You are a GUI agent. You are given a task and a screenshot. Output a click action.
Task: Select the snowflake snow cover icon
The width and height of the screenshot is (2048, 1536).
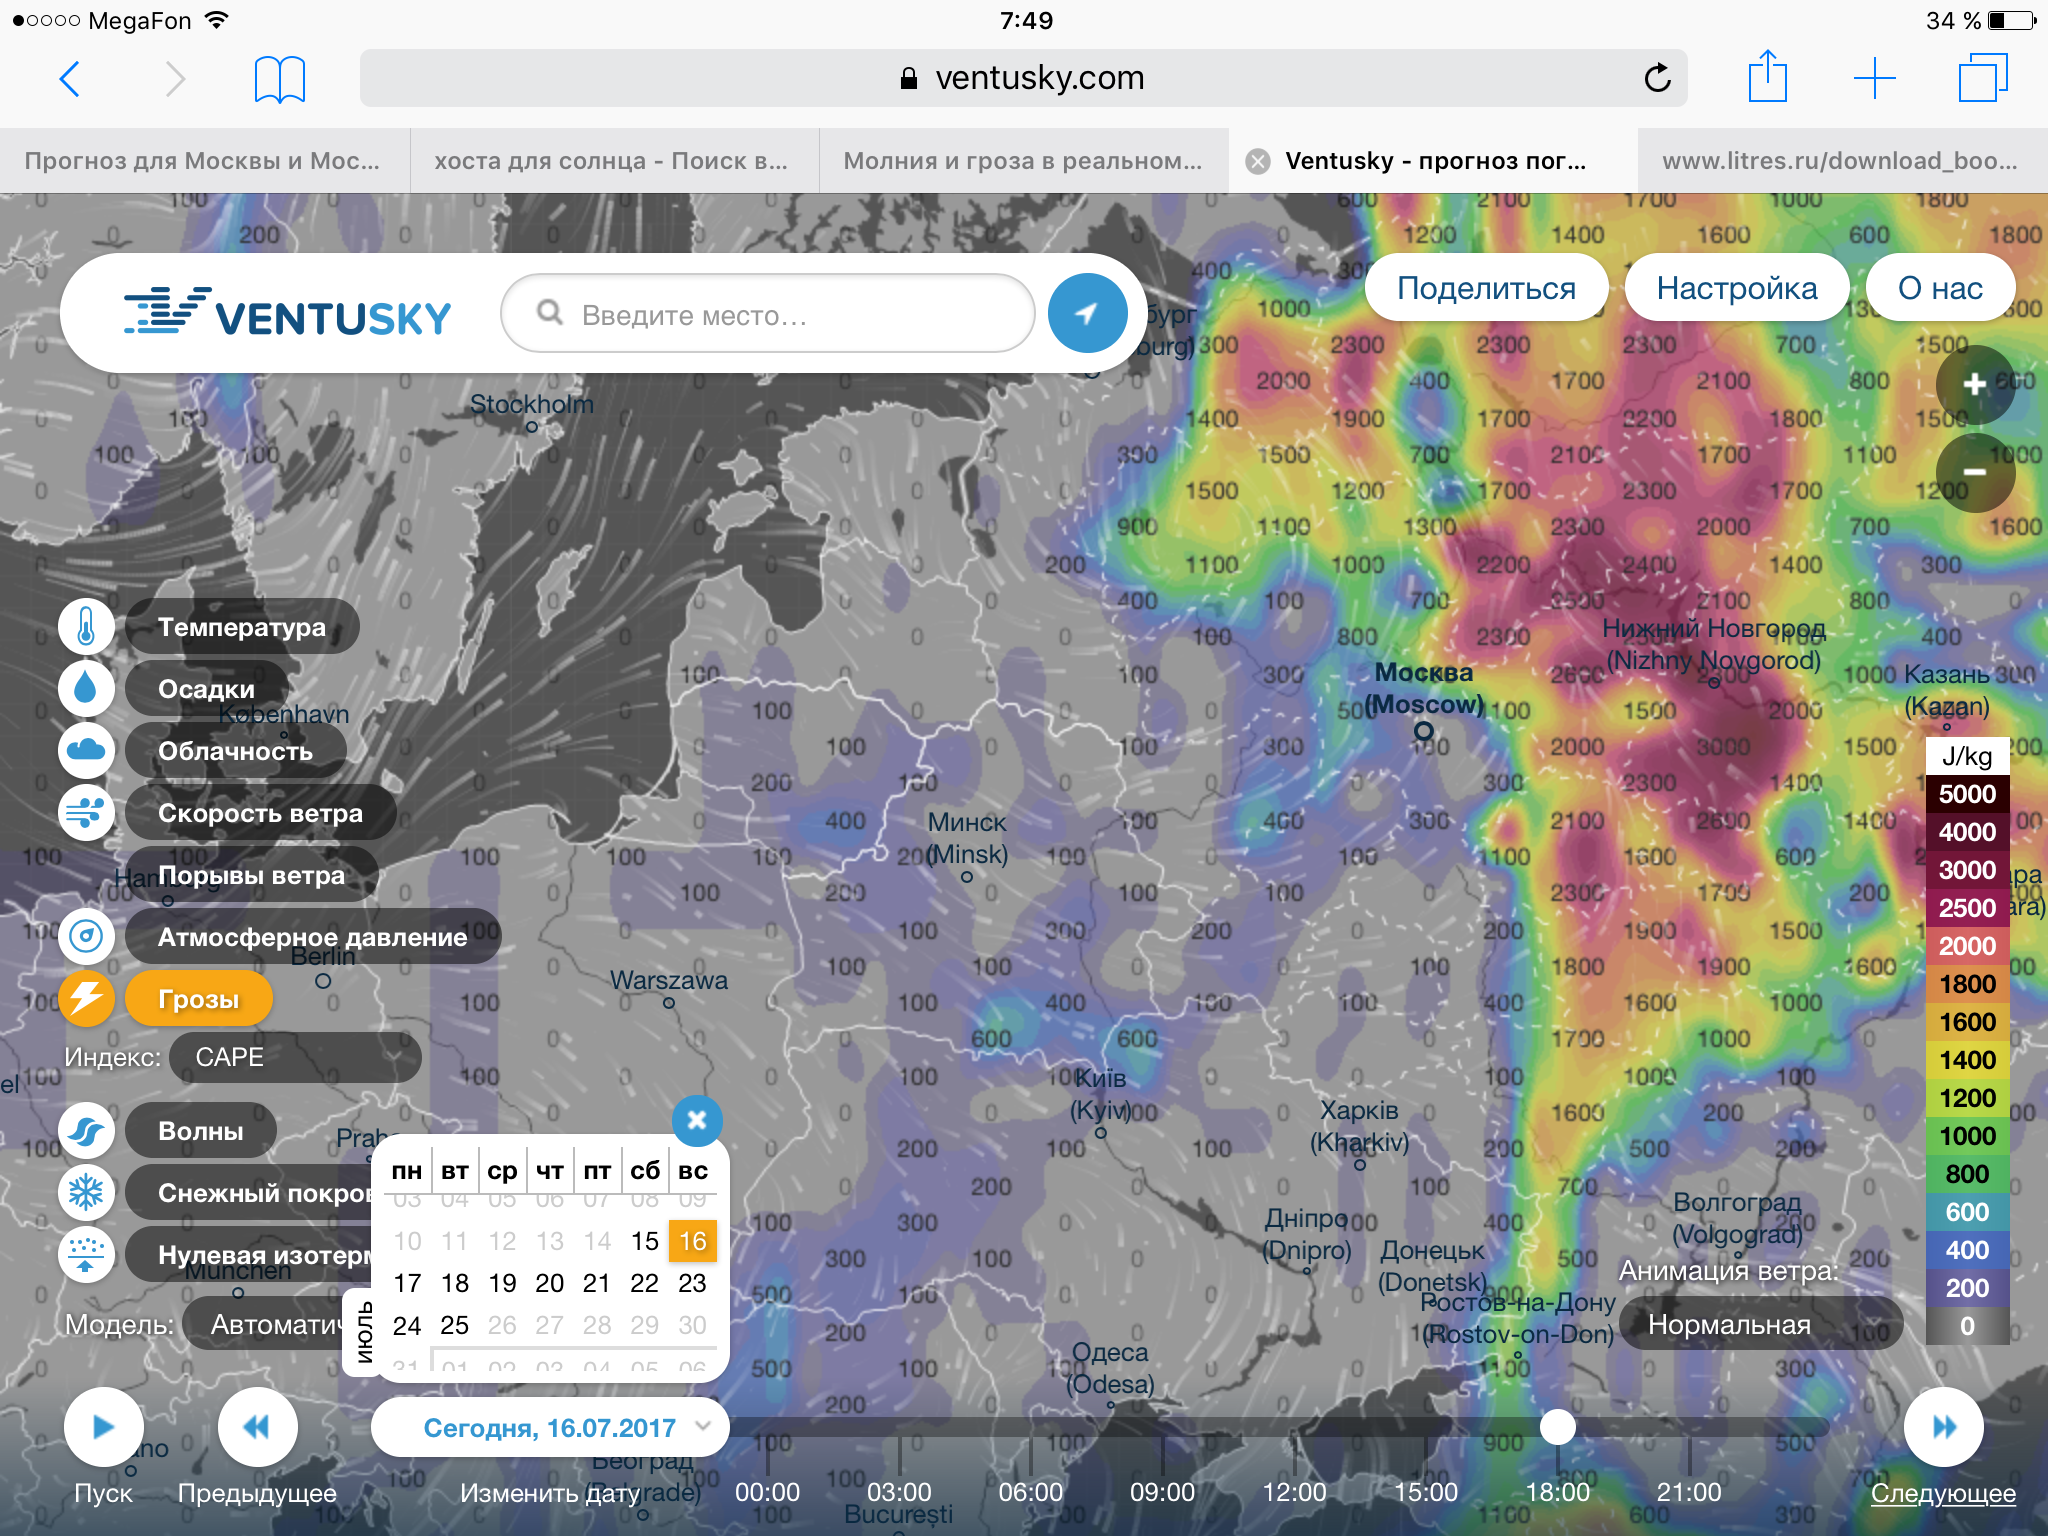pos(86,1193)
